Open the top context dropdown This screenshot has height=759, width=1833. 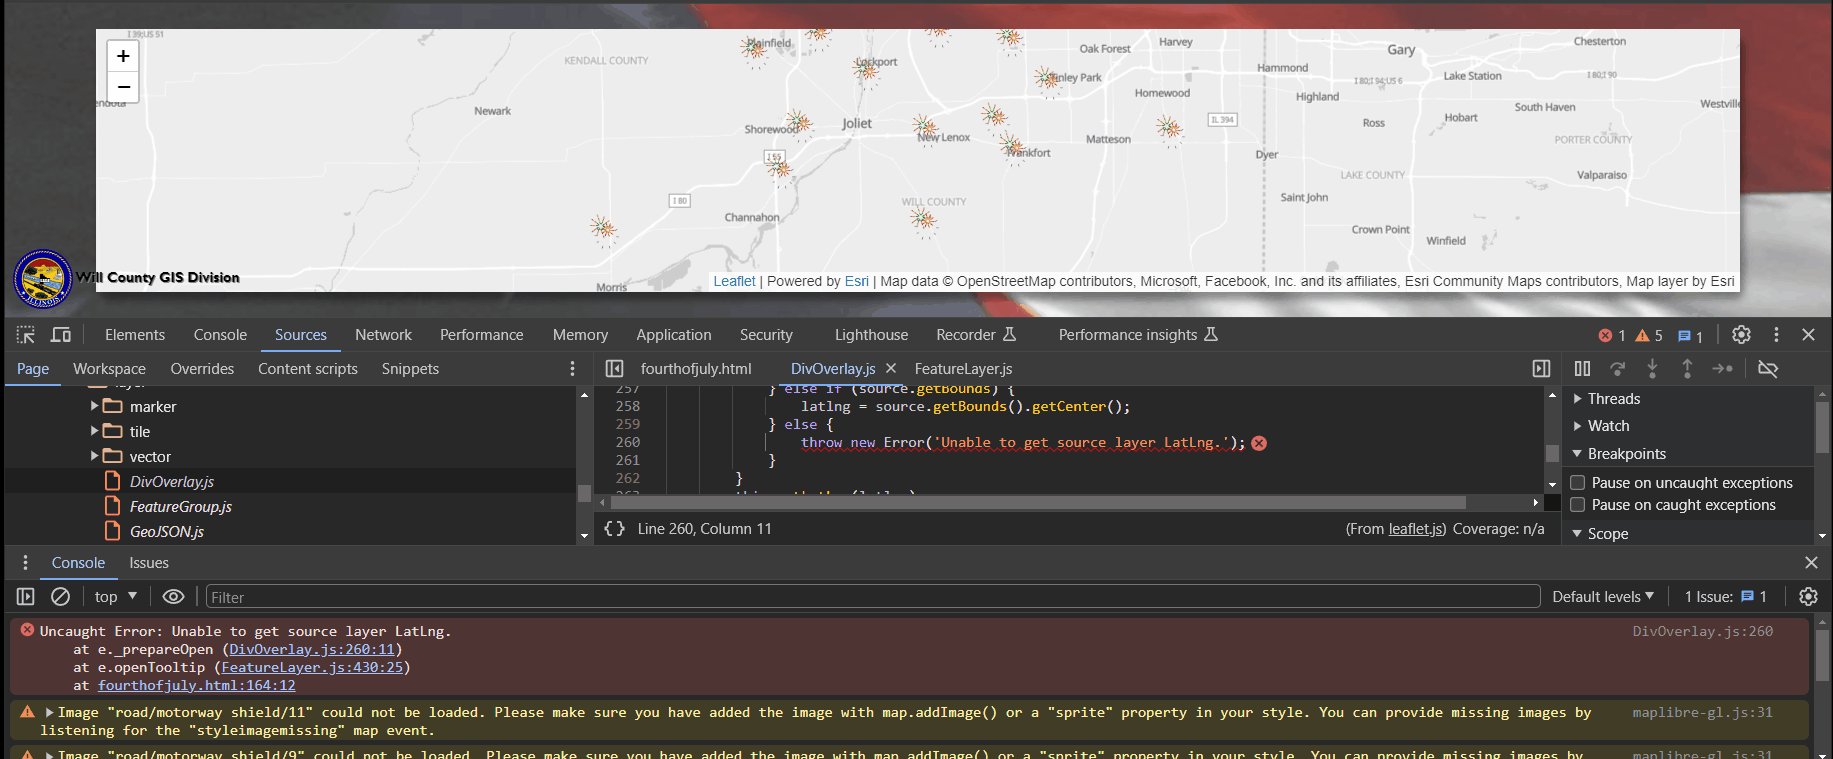tap(116, 597)
